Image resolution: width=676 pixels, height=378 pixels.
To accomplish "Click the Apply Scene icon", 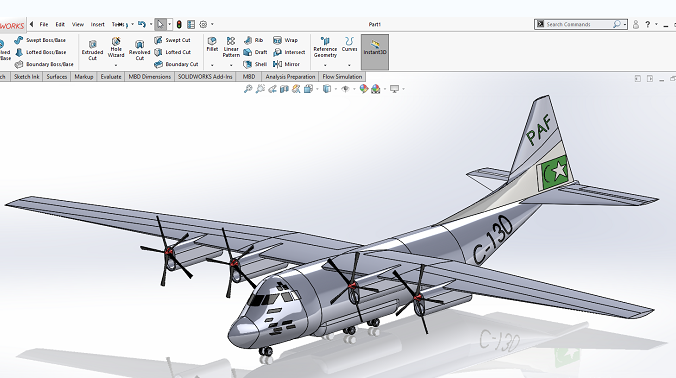I will (376, 89).
